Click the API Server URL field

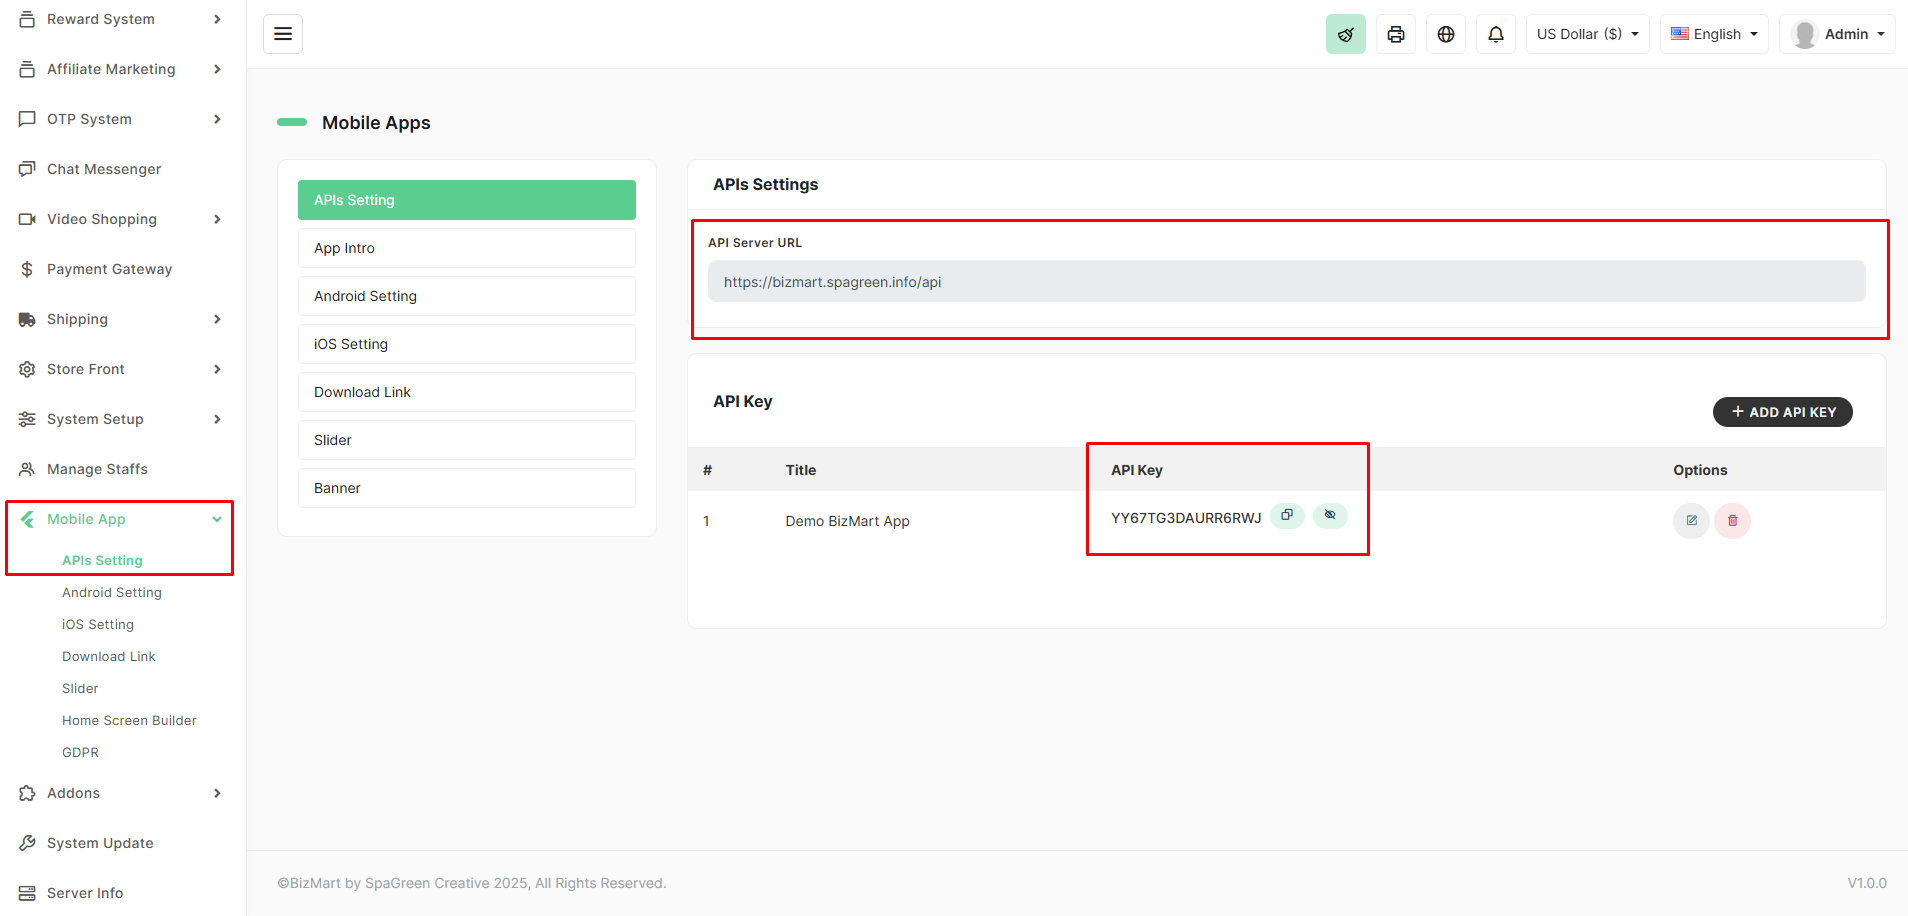point(1286,282)
